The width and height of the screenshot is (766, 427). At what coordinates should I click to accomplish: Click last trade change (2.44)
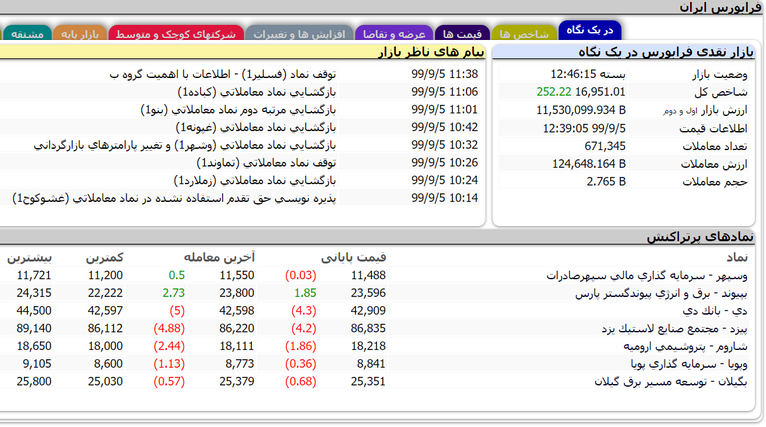click(x=169, y=346)
